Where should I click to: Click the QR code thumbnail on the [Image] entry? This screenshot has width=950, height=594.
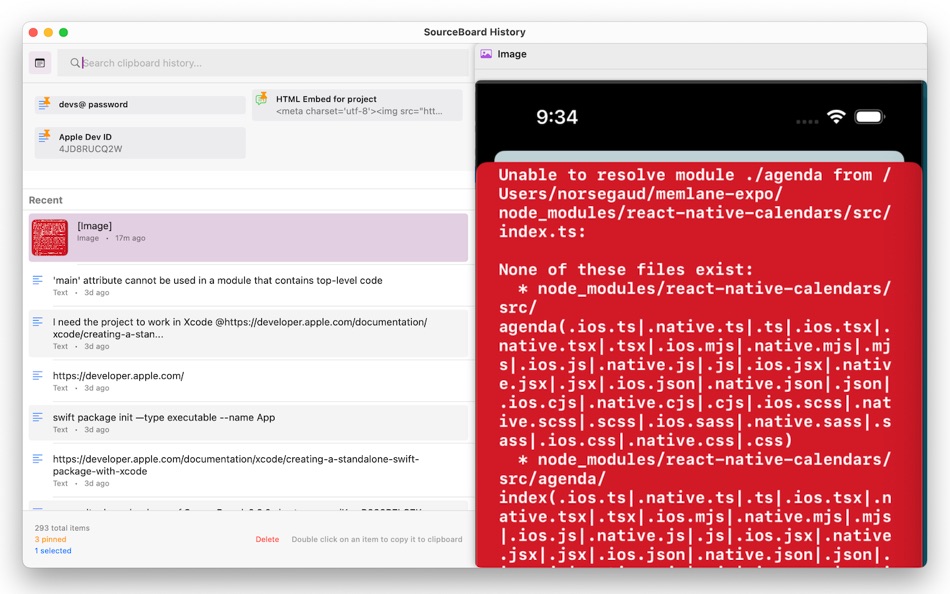(x=49, y=237)
